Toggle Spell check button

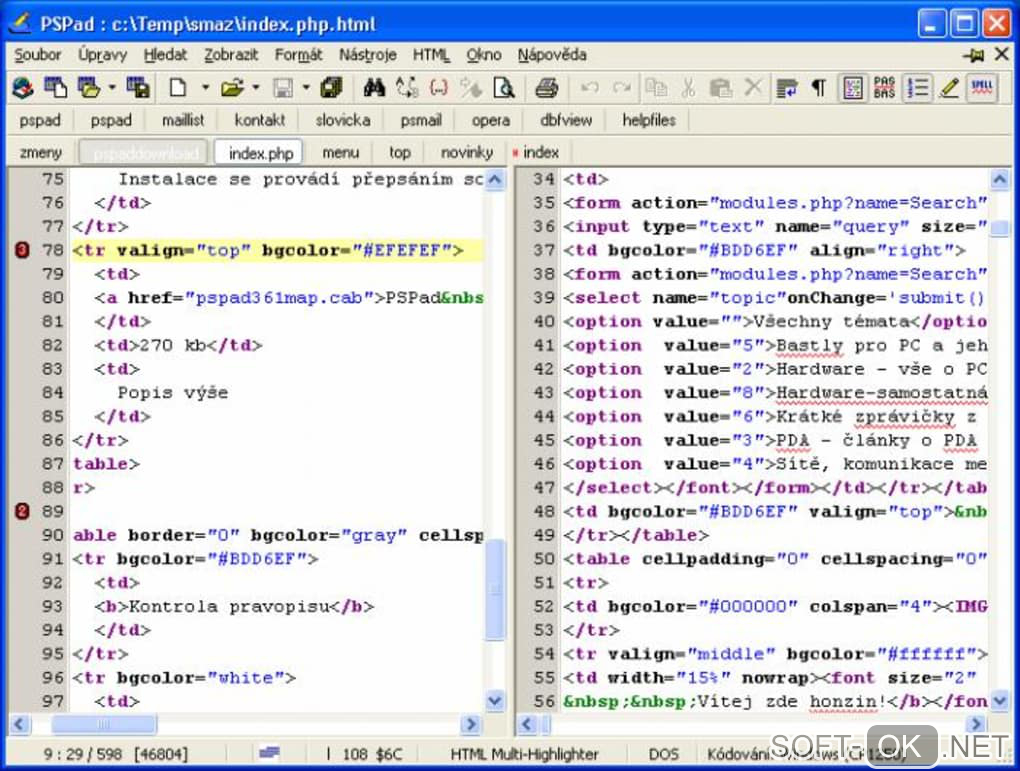tap(982, 88)
